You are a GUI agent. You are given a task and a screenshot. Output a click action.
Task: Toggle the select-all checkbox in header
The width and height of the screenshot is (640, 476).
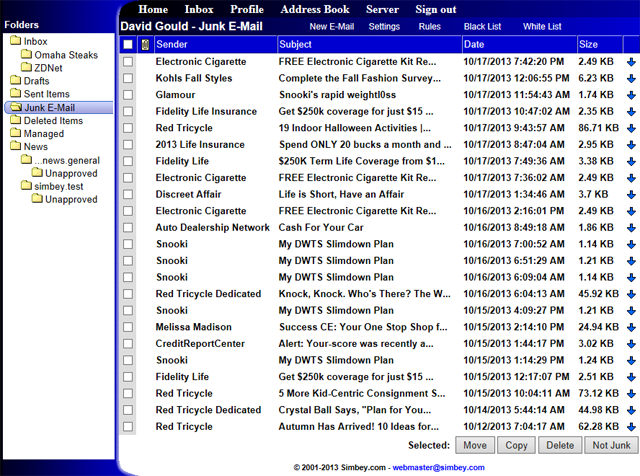click(x=127, y=45)
